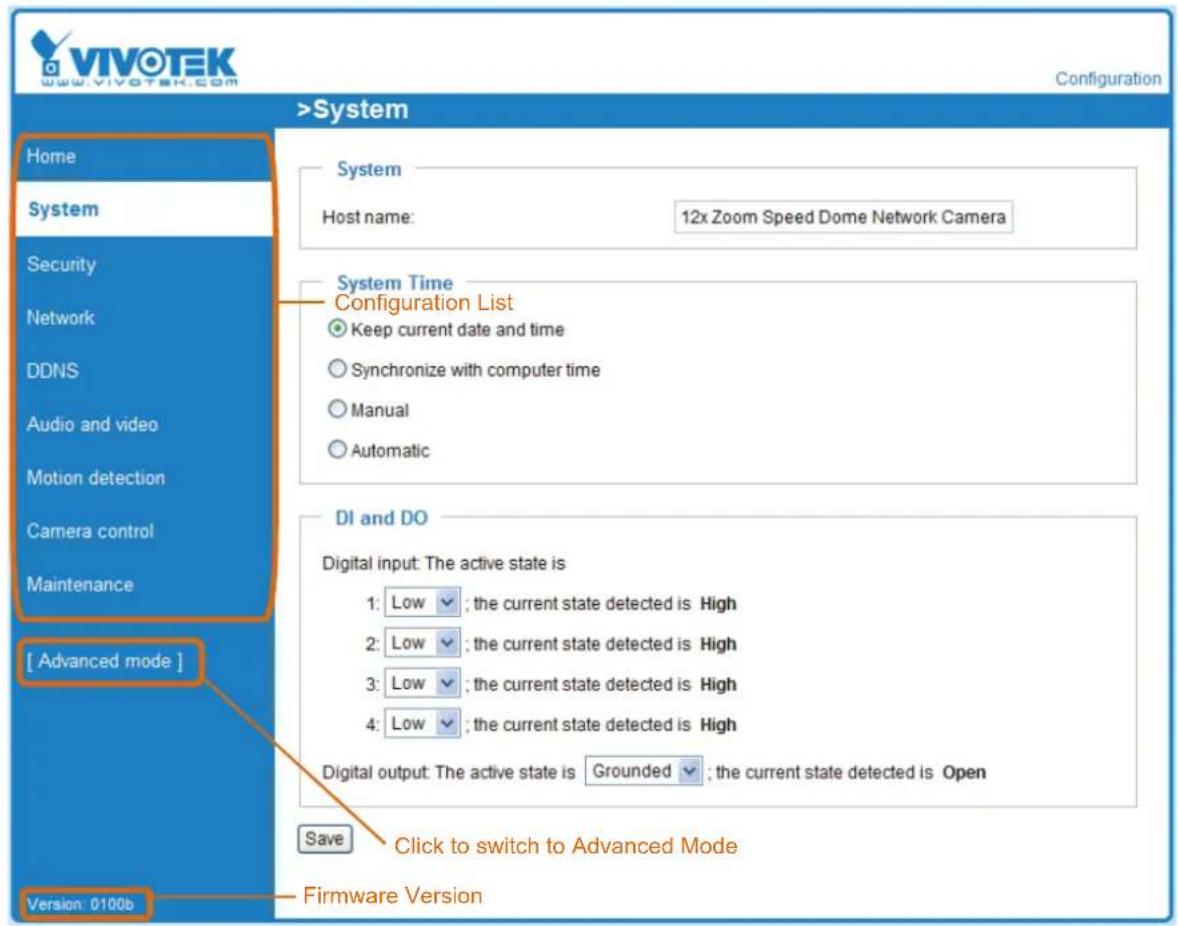Screen dimensions: 1178x926
Task: Select Synchronize with computer time
Action: [x=337, y=369]
